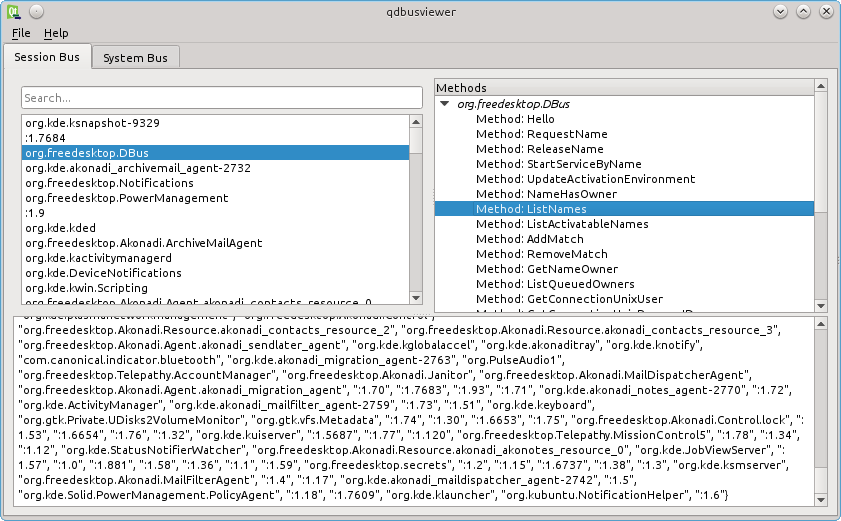Viewport: 841px width, 521px height.
Task: Click Method: Hello in the tree
Action: pyautogui.click(x=515, y=119)
